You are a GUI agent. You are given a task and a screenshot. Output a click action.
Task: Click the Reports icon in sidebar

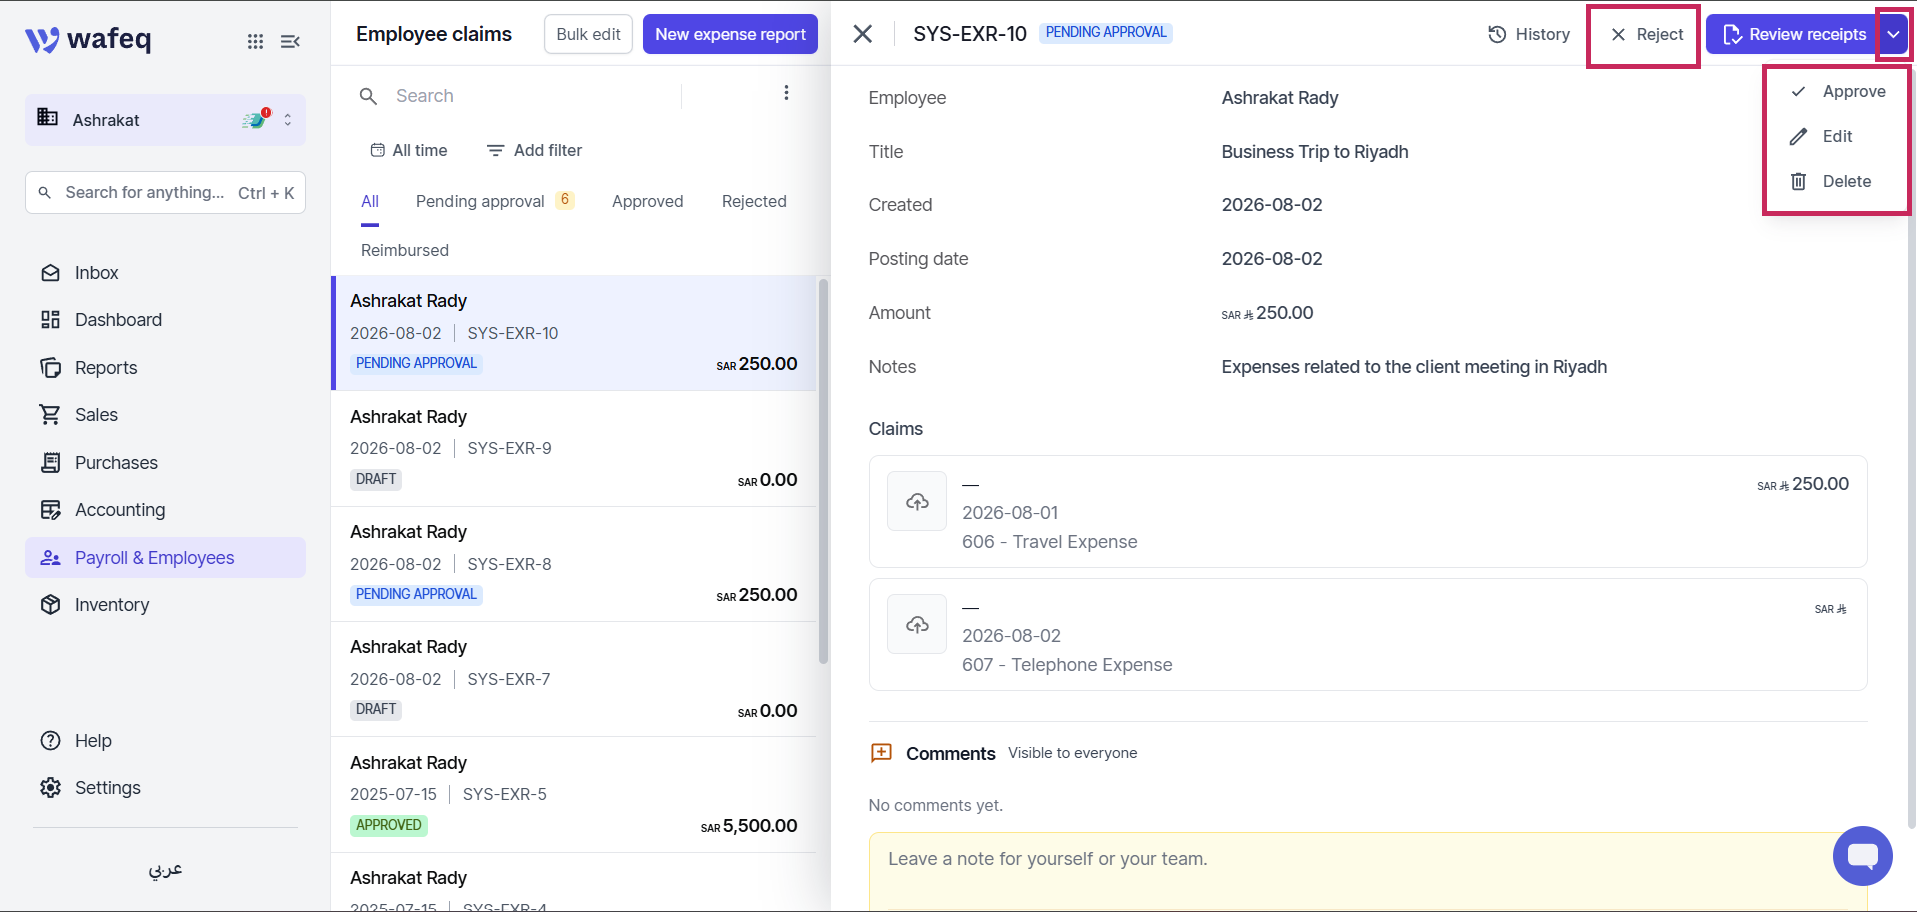tap(50, 368)
